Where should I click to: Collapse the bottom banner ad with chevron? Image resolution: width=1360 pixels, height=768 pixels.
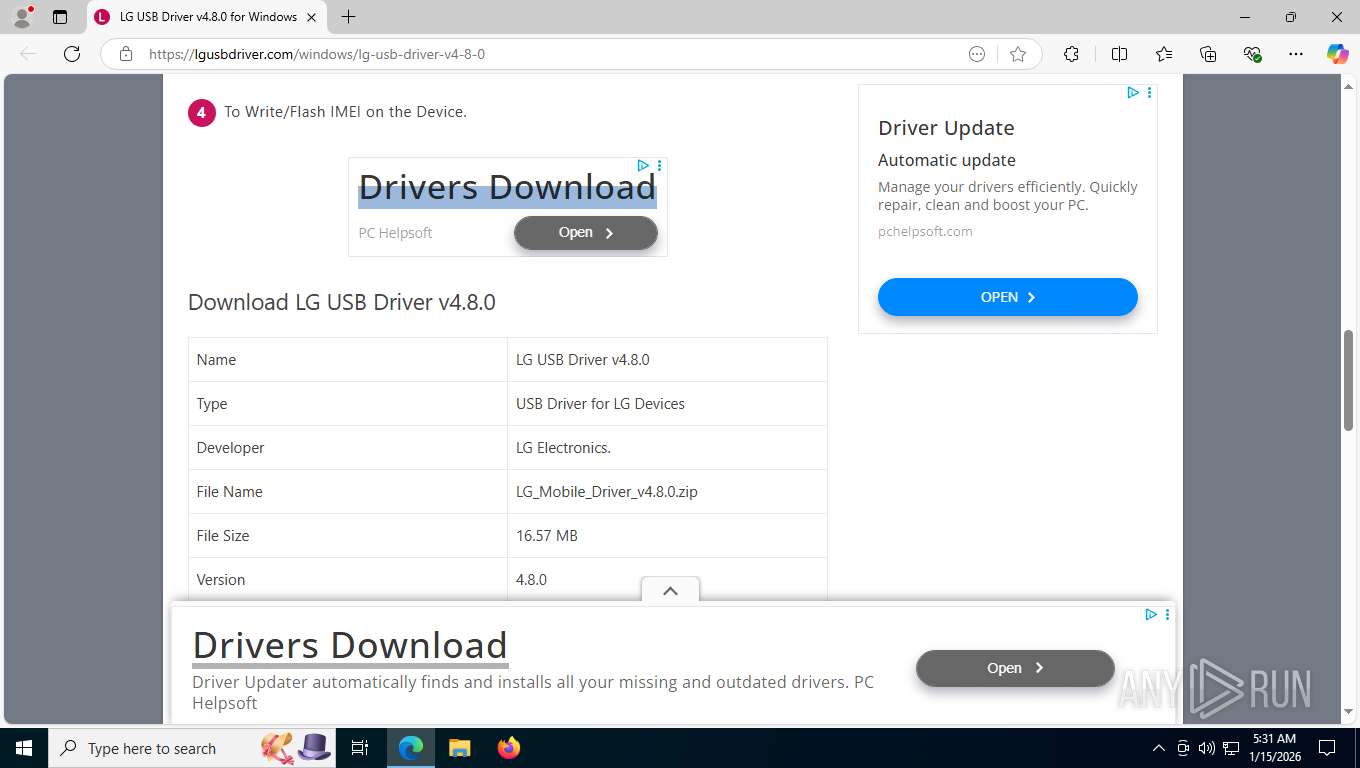coord(670,590)
